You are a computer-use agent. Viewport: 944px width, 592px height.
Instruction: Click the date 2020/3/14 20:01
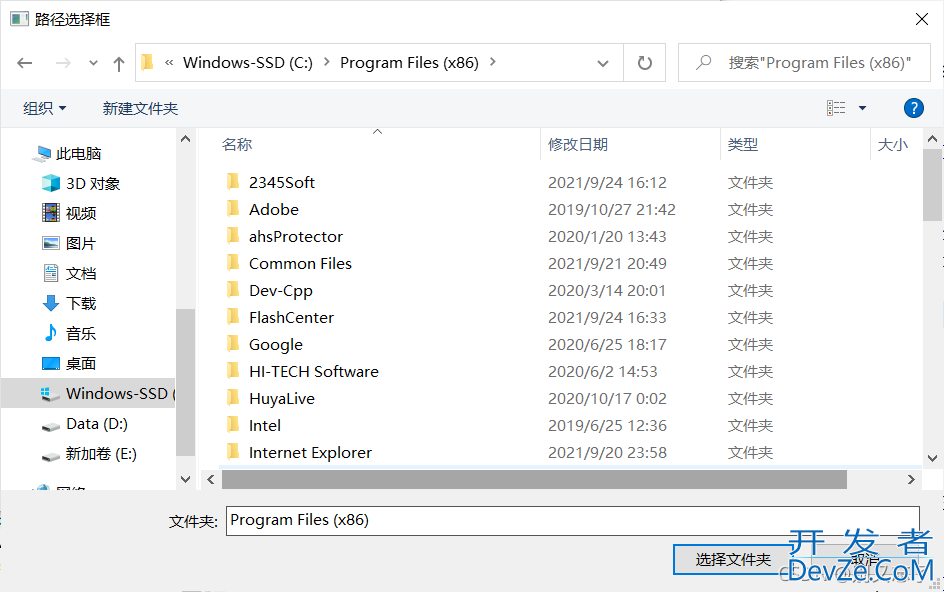(607, 290)
